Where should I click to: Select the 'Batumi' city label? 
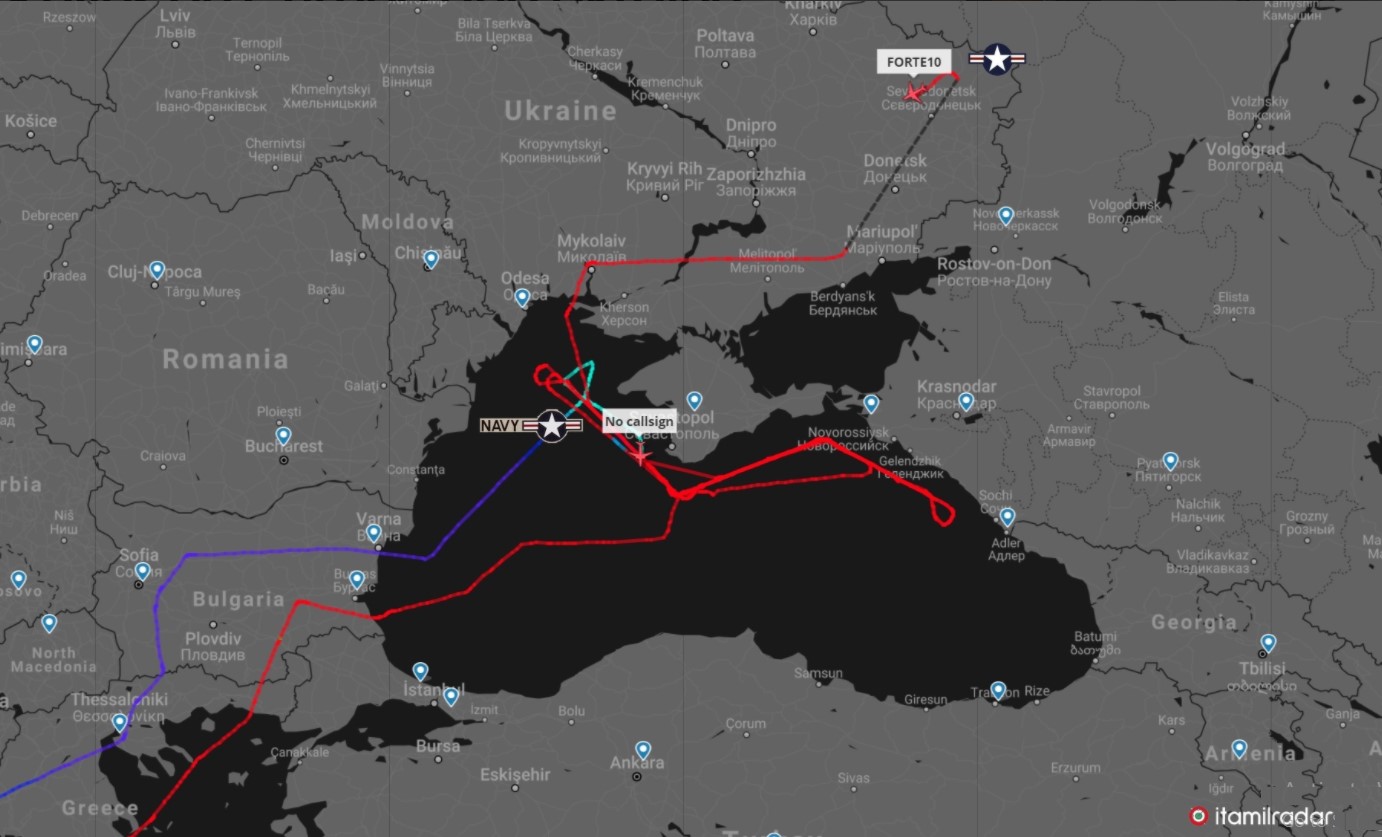[1095, 636]
